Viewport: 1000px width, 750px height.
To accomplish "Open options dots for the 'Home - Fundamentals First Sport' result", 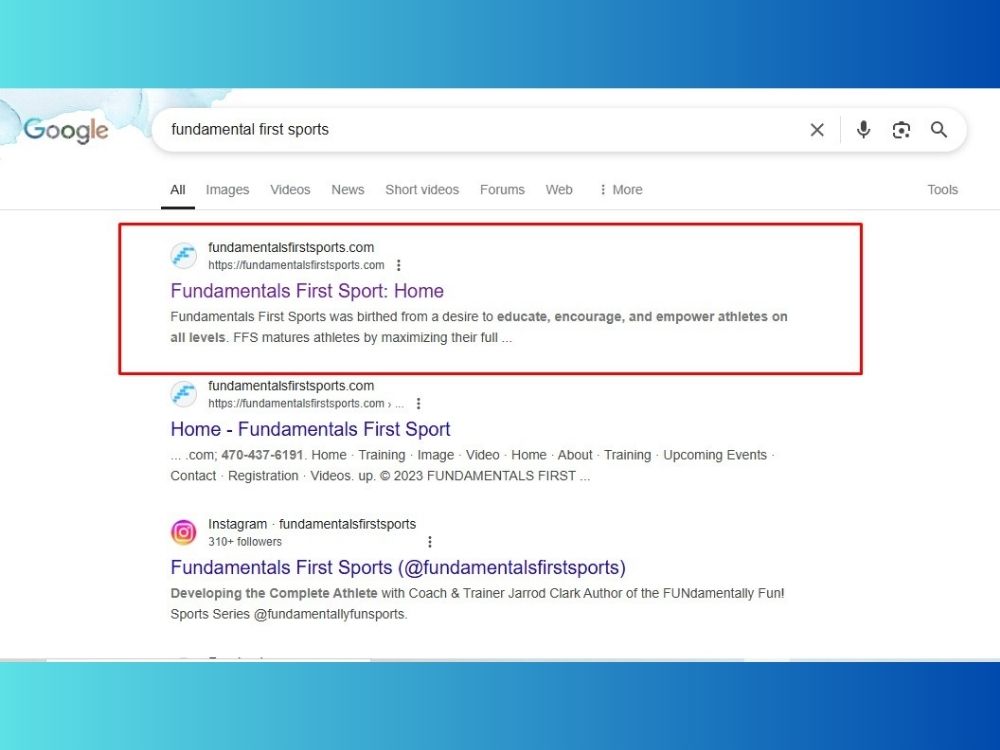I will click(x=418, y=404).
